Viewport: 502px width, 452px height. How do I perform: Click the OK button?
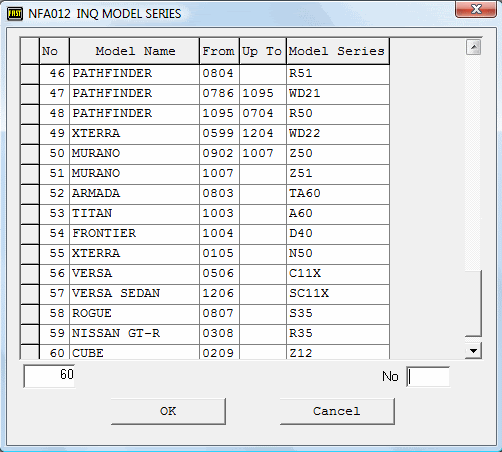tap(168, 411)
